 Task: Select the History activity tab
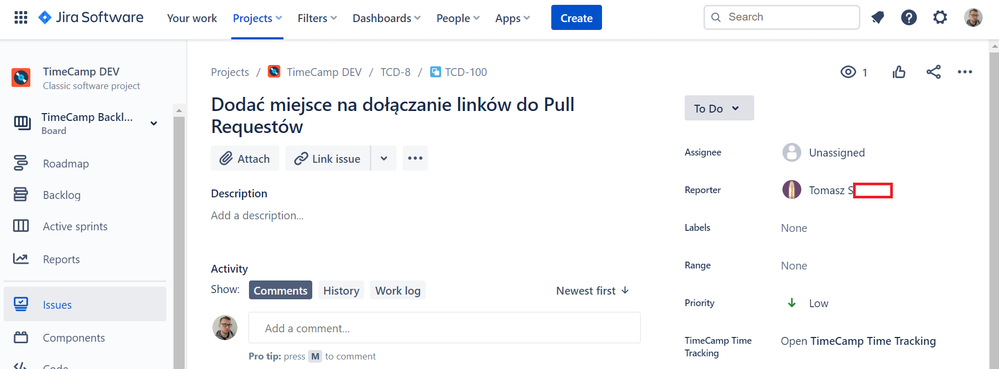(341, 291)
